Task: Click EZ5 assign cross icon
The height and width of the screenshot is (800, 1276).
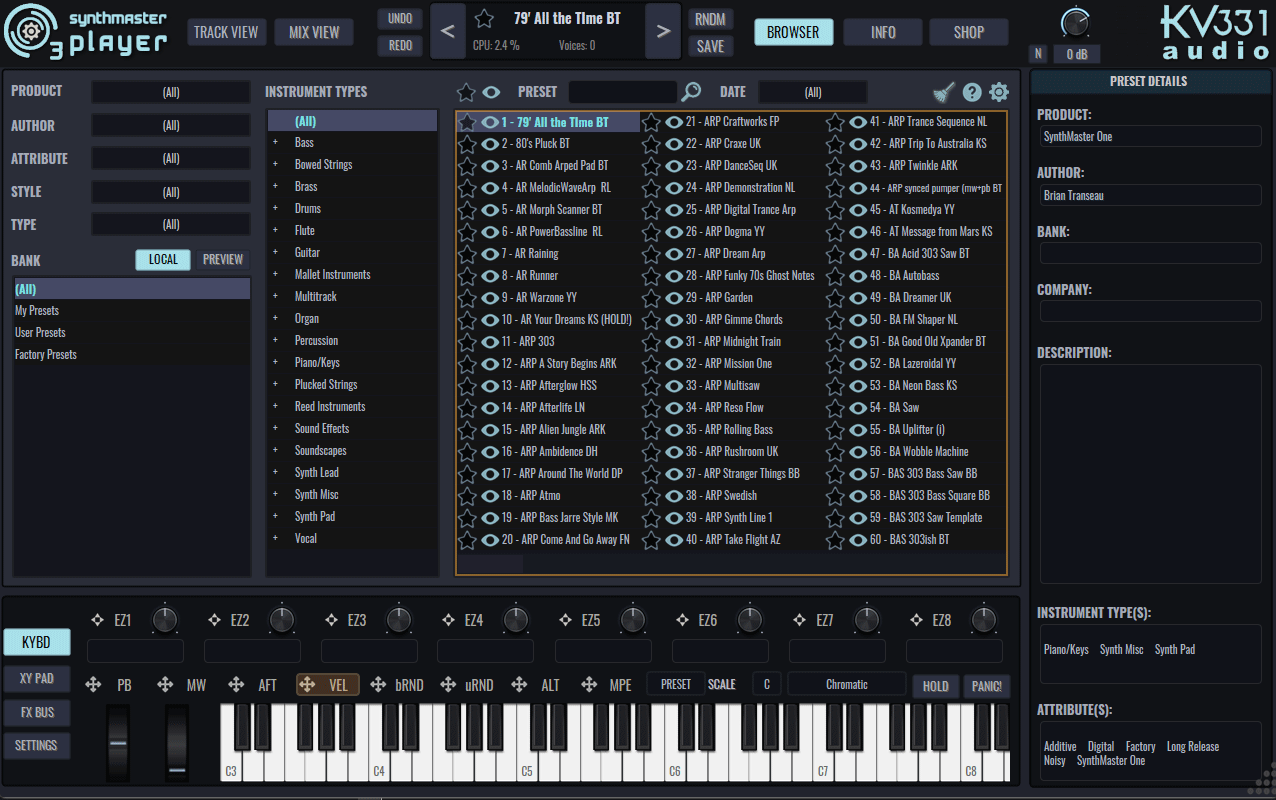Action: coord(565,620)
